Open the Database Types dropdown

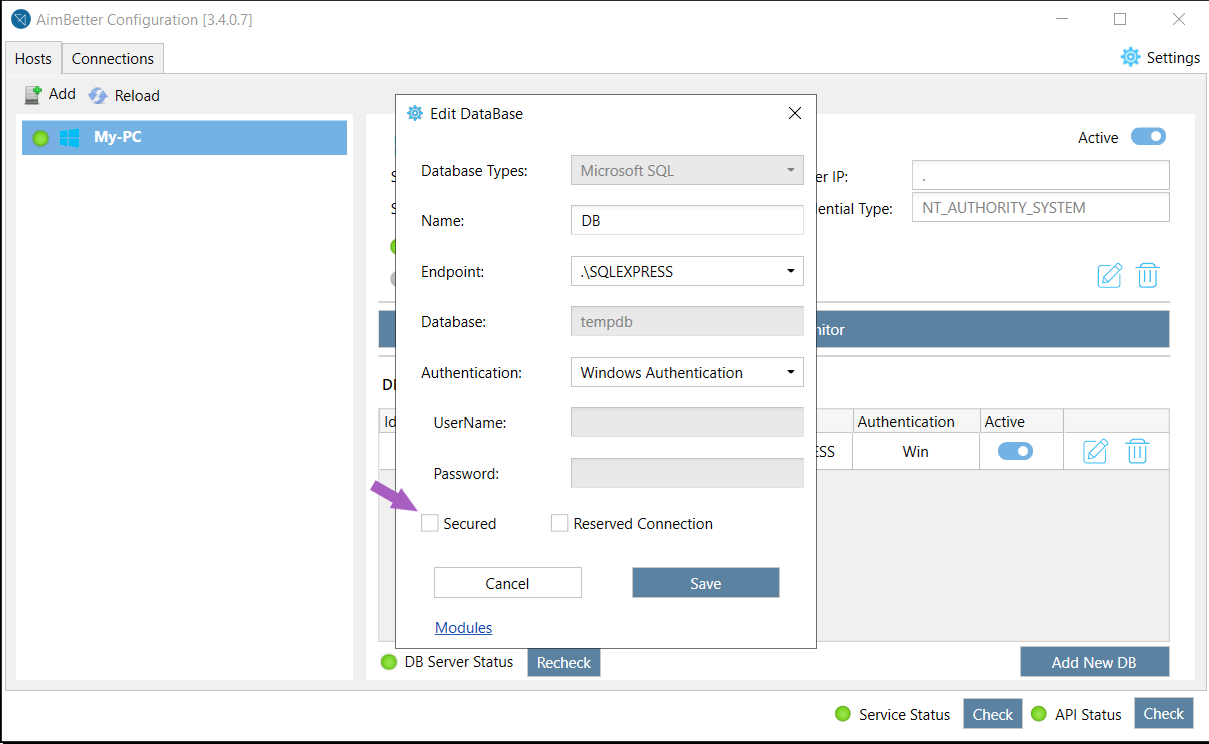pyautogui.click(x=687, y=170)
